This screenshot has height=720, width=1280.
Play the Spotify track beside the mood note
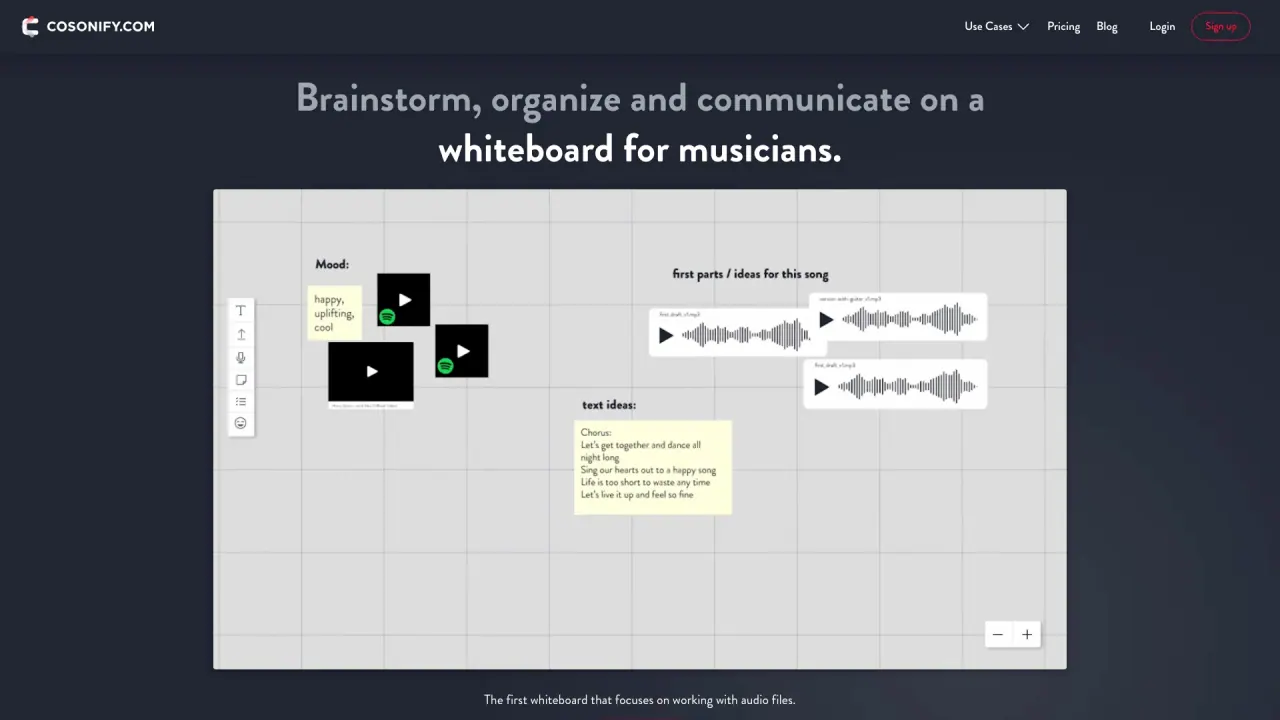(405, 299)
